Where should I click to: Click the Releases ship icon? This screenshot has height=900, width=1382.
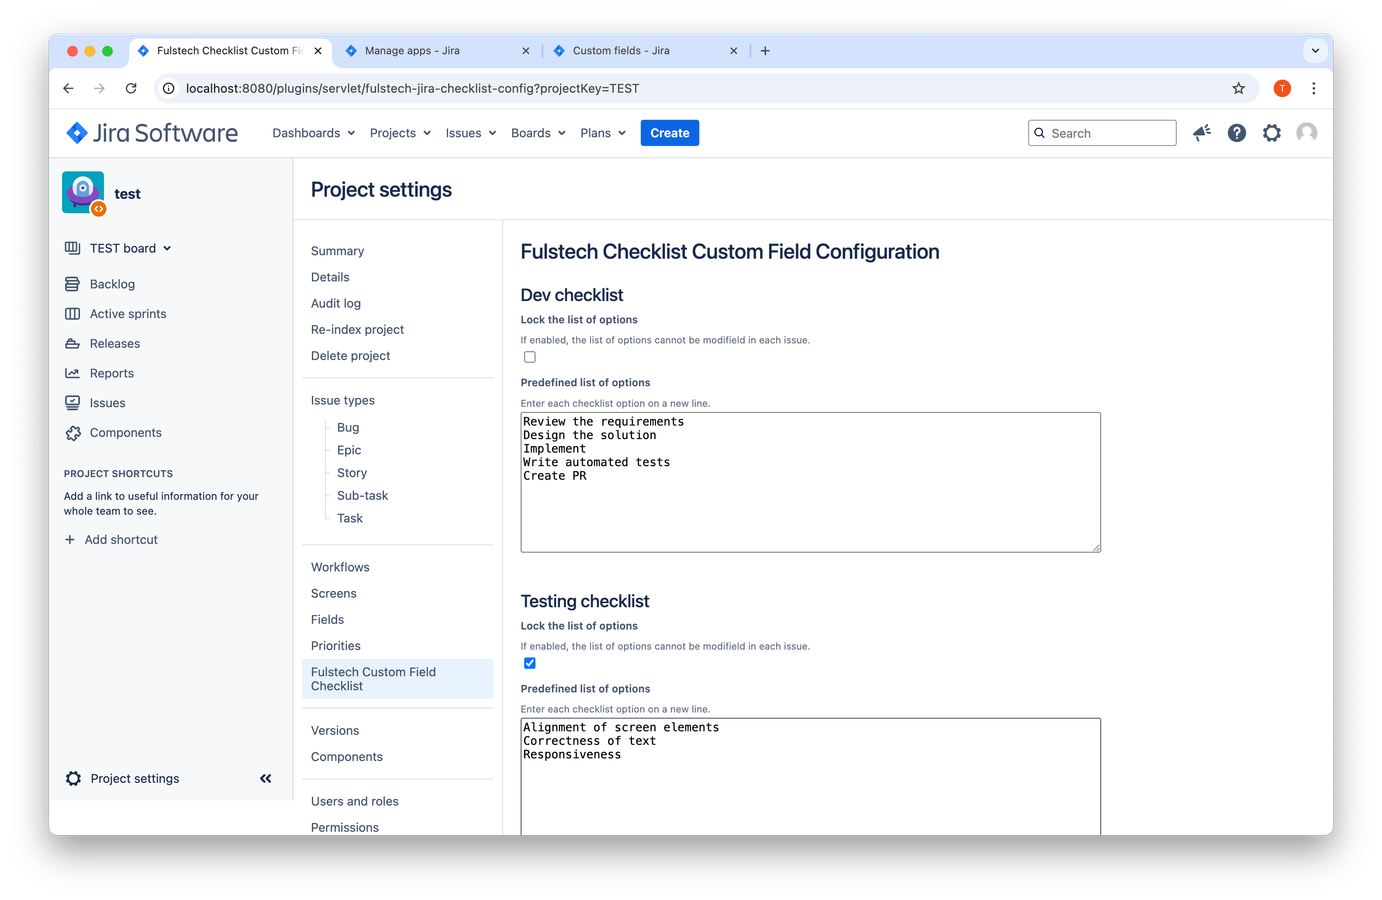click(x=72, y=343)
